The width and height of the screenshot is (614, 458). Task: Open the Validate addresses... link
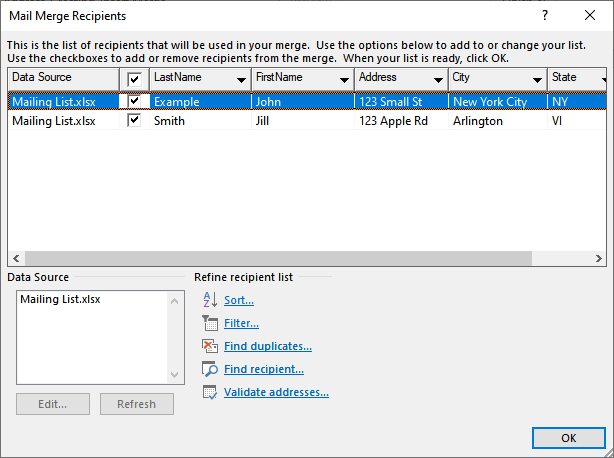click(x=276, y=392)
